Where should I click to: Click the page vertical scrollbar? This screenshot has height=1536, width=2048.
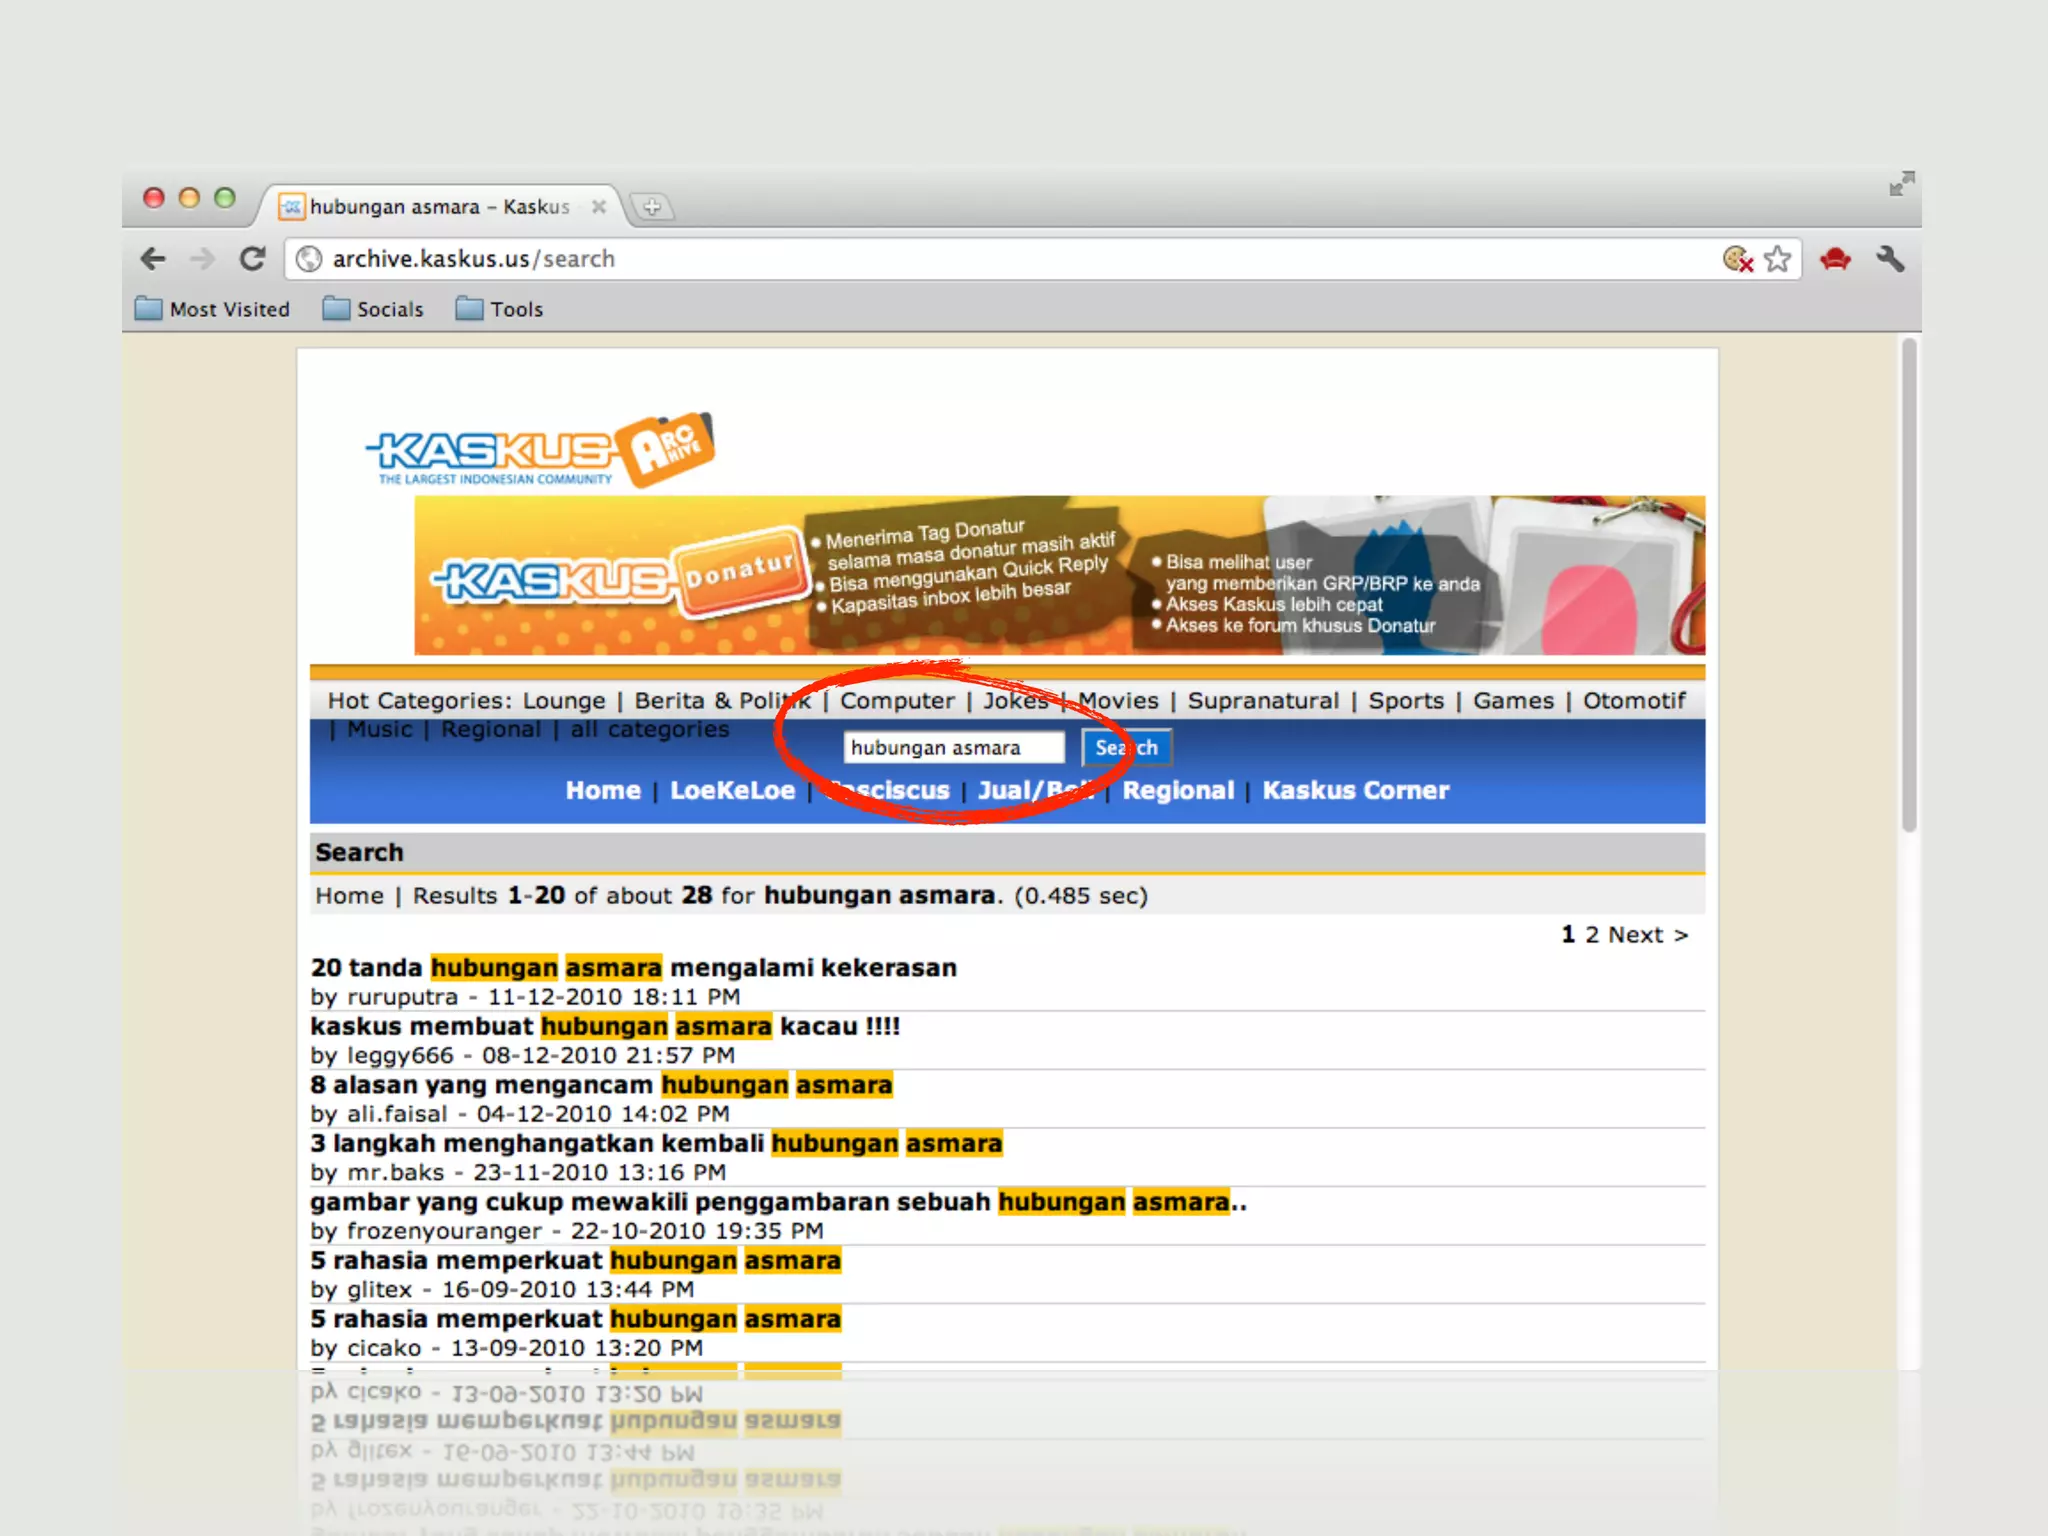1908,585
